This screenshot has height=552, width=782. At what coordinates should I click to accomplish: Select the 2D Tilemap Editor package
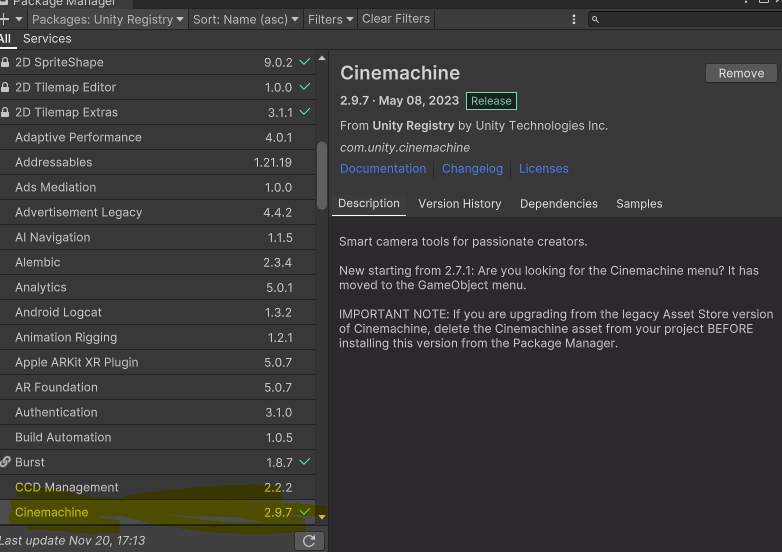click(x=158, y=87)
